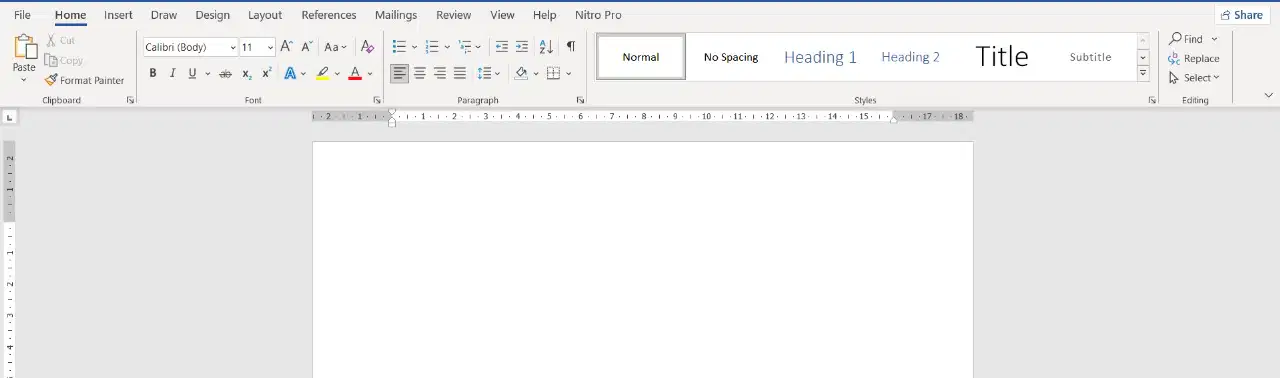Click the Numbering list icon
Viewport: 1280px width, 378px height.
(x=432, y=46)
